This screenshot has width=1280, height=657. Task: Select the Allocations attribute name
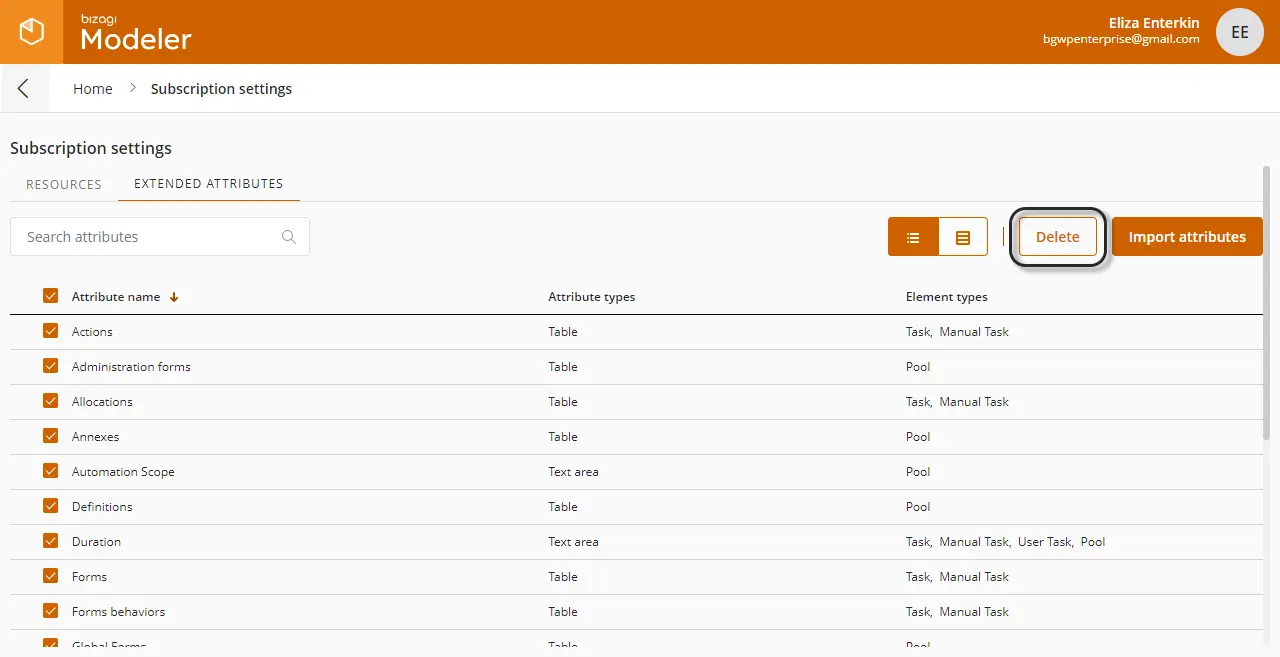(102, 402)
